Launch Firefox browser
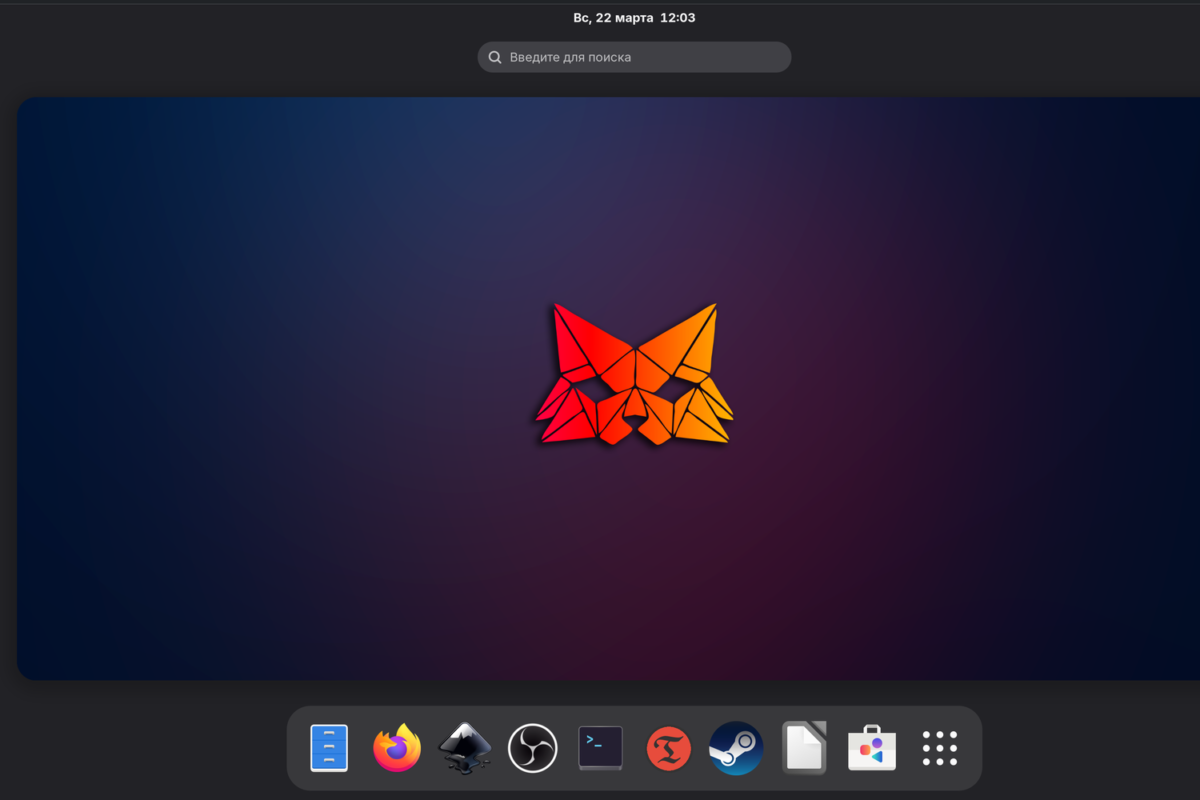This screenshot has width=1200, height=800. [x=397, y=747]
